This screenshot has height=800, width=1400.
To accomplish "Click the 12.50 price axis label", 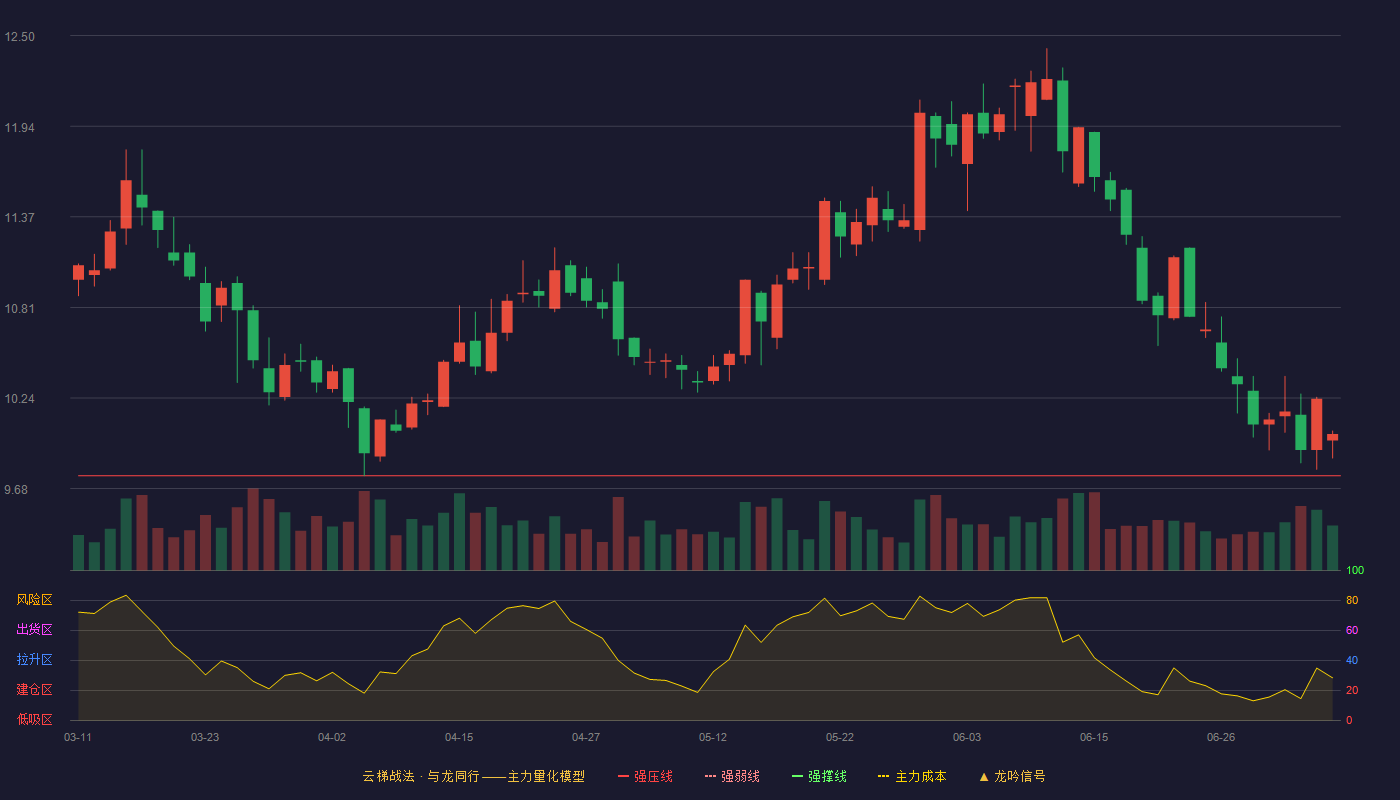I will pos(19,37).
